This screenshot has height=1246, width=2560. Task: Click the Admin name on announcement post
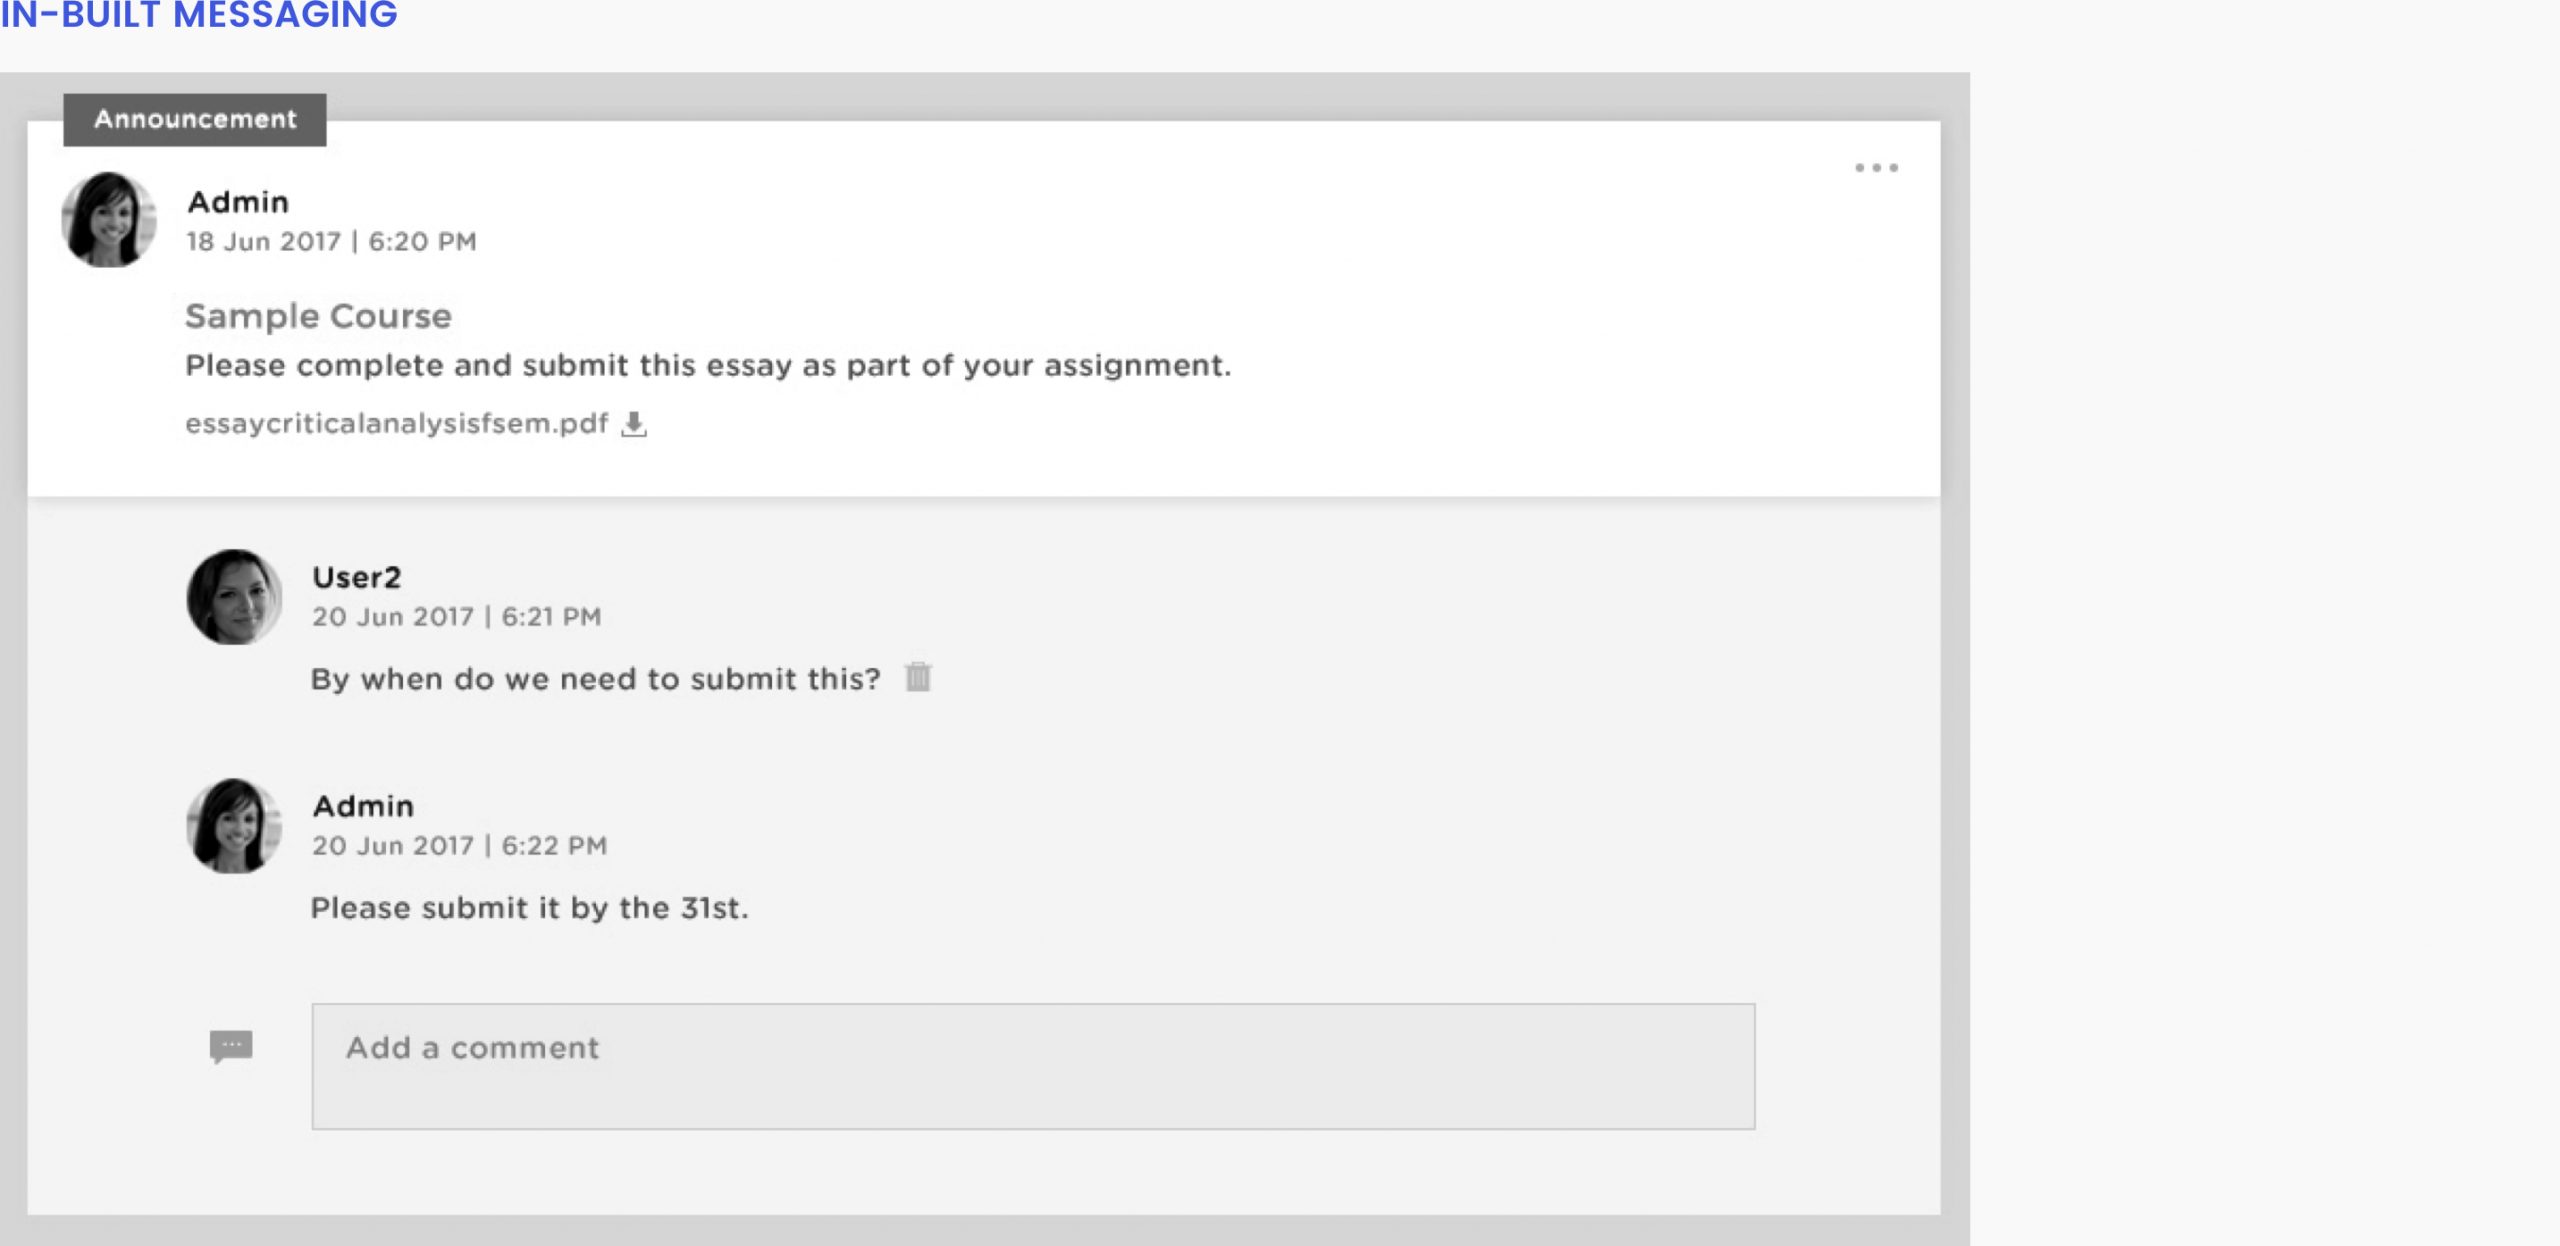(238, 202)
